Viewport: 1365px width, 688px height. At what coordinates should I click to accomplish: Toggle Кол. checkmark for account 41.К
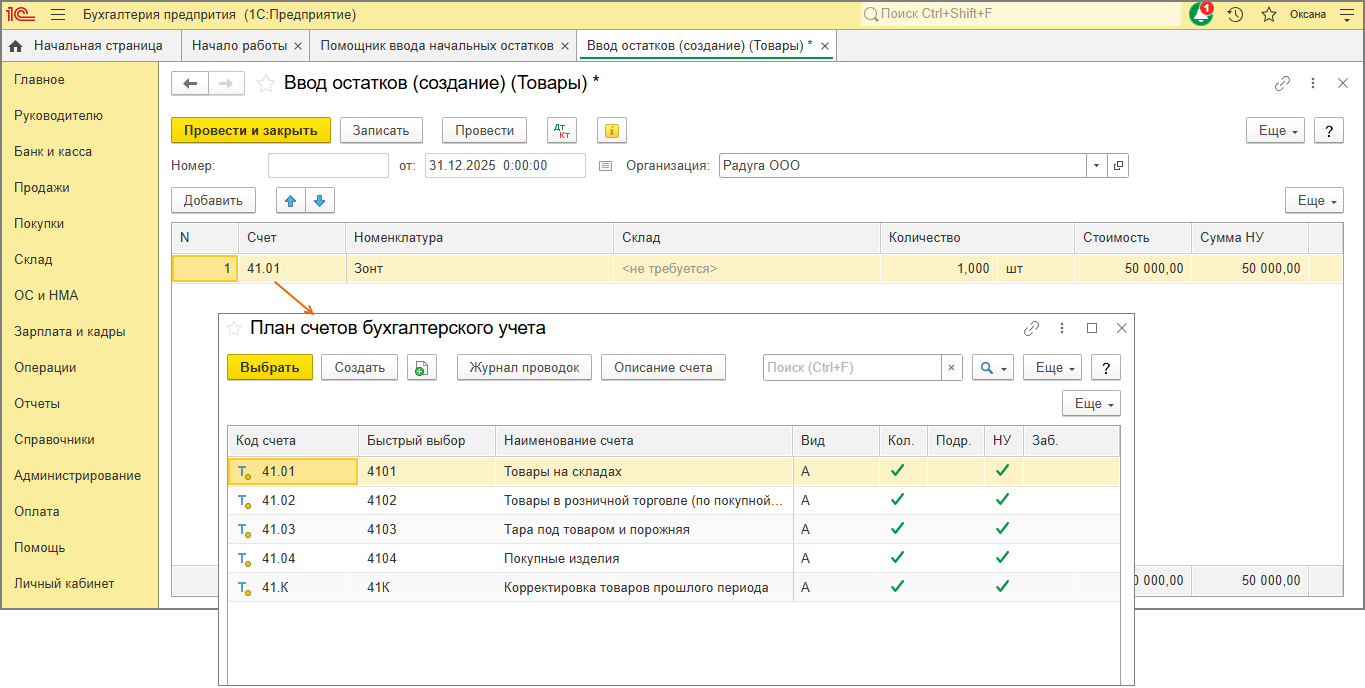point(897,587)
